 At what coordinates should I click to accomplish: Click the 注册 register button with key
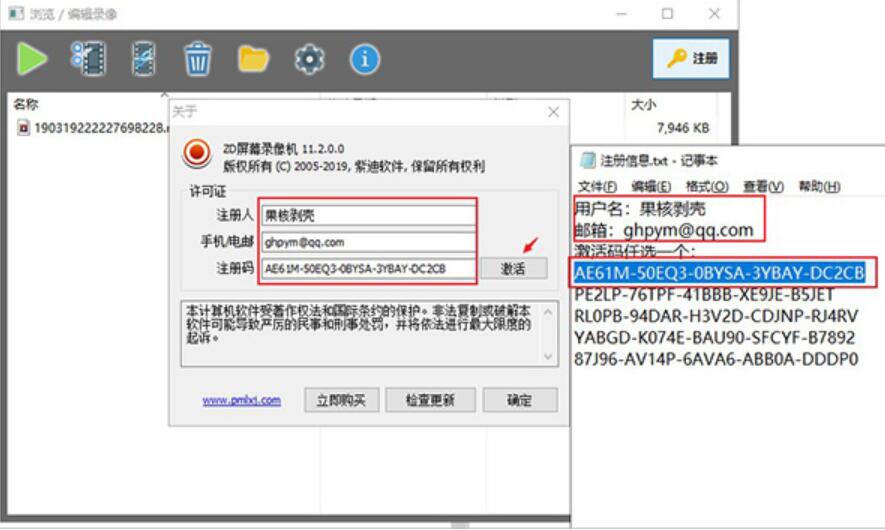691,58
